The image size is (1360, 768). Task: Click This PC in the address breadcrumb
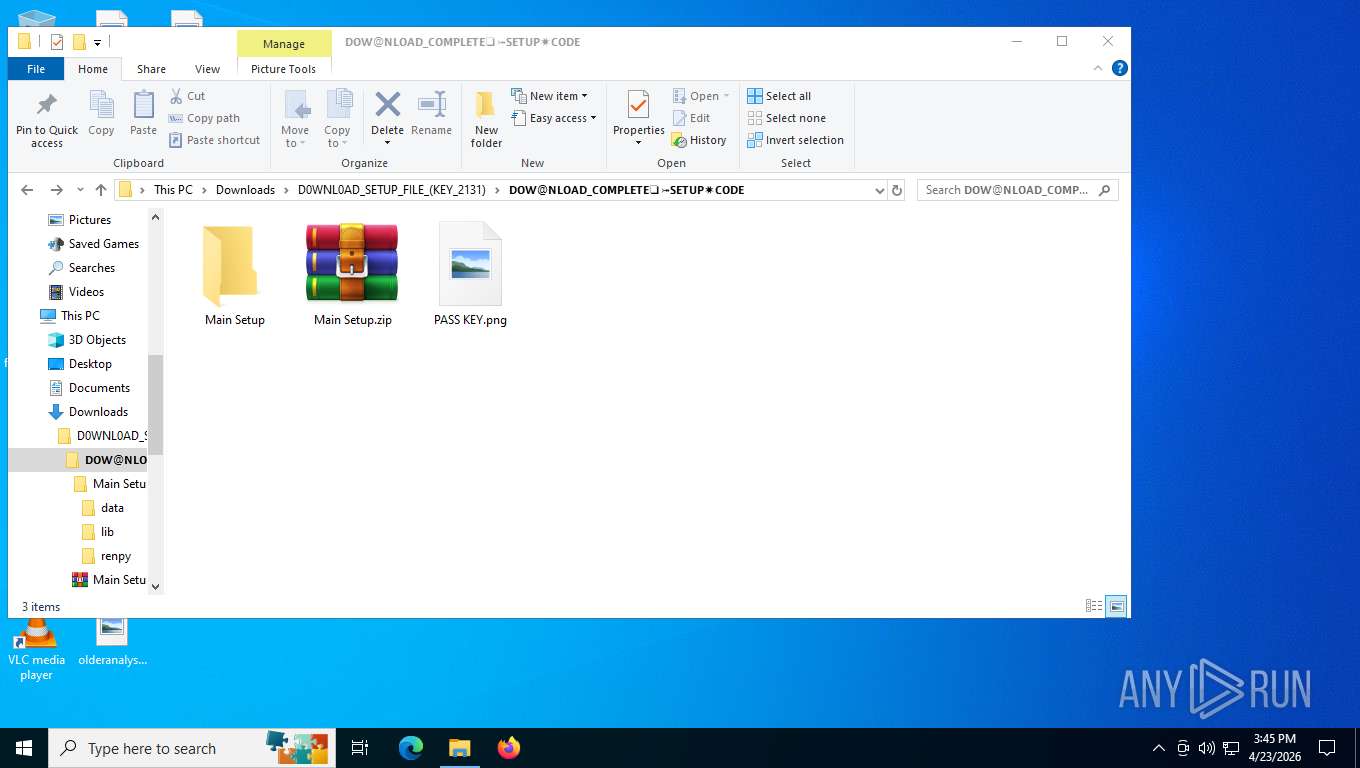173,190
